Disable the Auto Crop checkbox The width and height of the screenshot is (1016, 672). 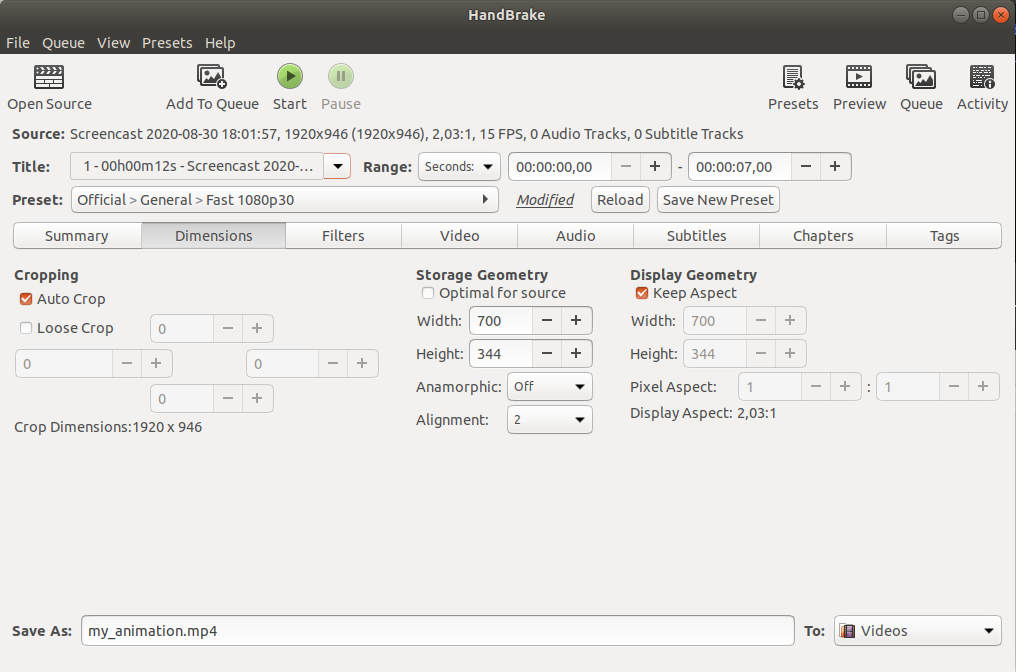click(26, 299)
